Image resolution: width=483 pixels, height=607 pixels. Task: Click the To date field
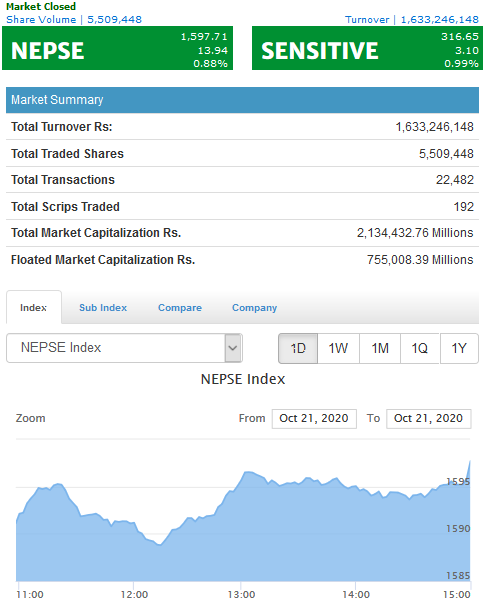pos(428,418)
